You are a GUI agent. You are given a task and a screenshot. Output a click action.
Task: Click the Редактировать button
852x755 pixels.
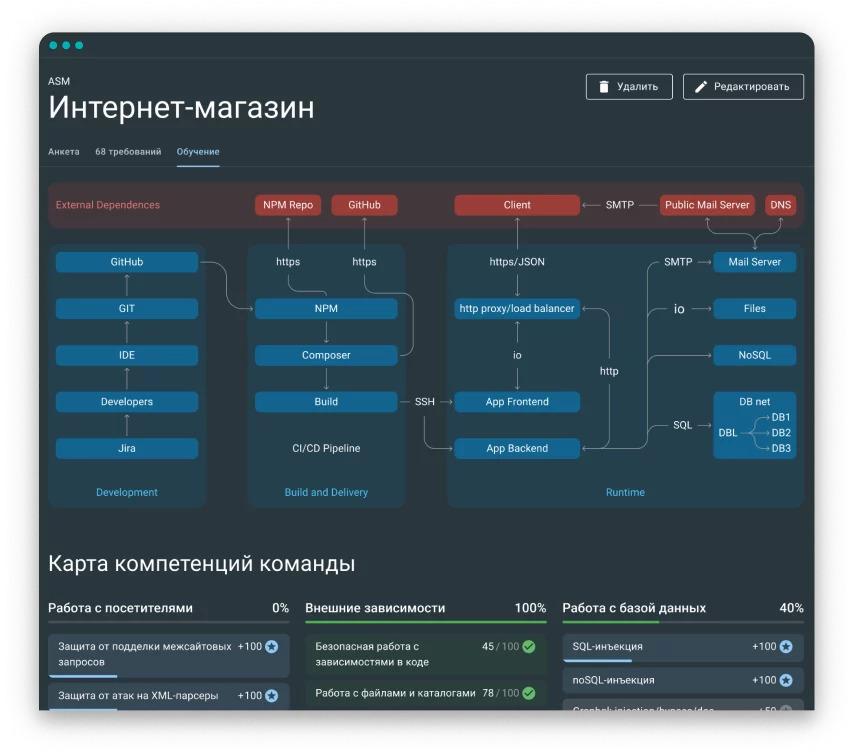coord(743,86)
